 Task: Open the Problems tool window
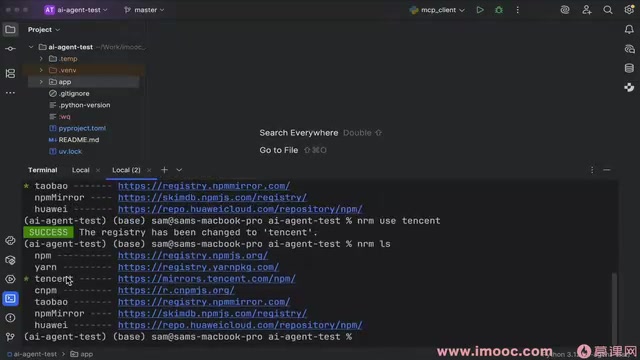coord(10,318)
